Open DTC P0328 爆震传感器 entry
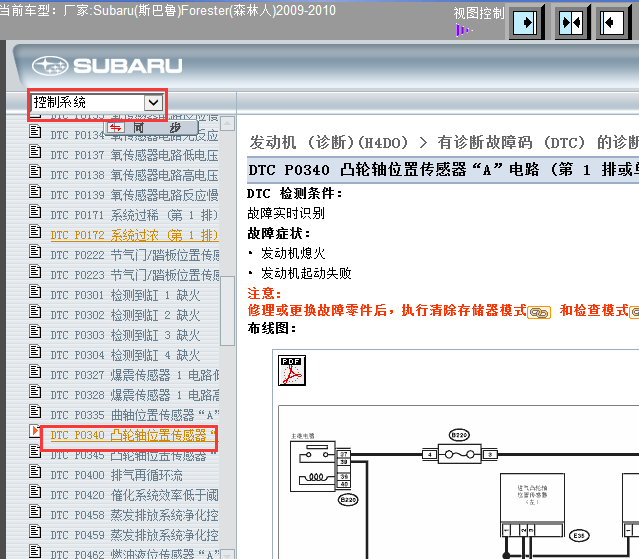 [134, 395]
